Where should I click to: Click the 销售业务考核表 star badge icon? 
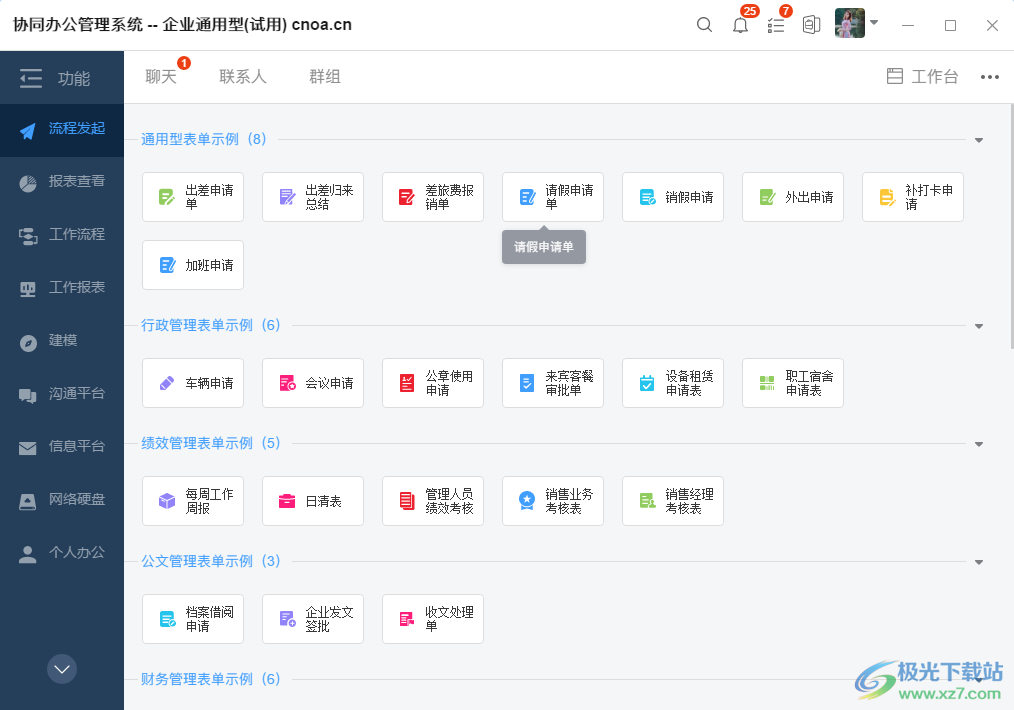(527, 500)
